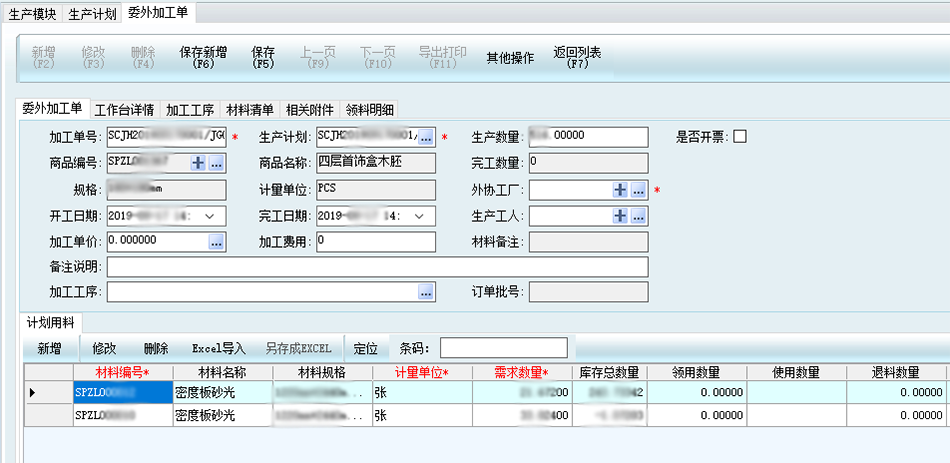The height and width of the screenshot is (463, 950).
Task: Click into the 备注说明 text field
Action: (378, 267)
